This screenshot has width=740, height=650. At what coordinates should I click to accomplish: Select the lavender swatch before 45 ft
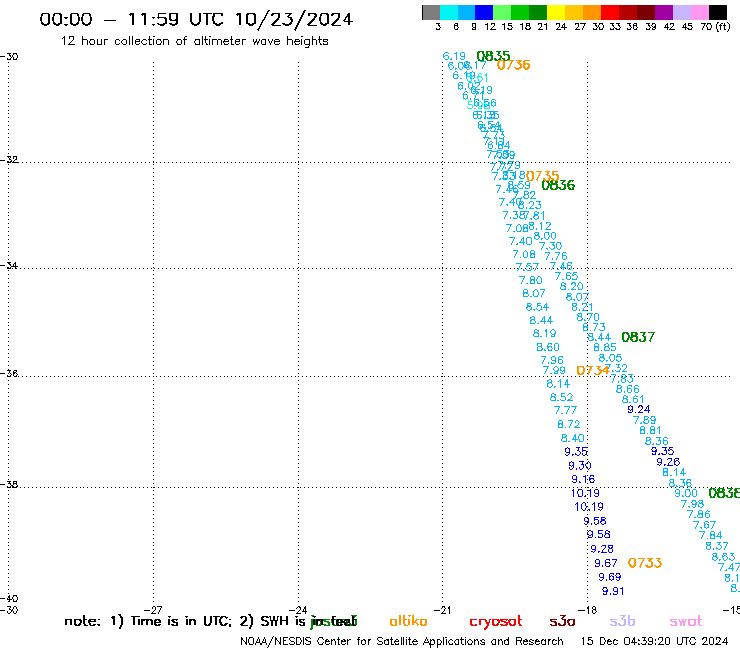coord(681,12)
